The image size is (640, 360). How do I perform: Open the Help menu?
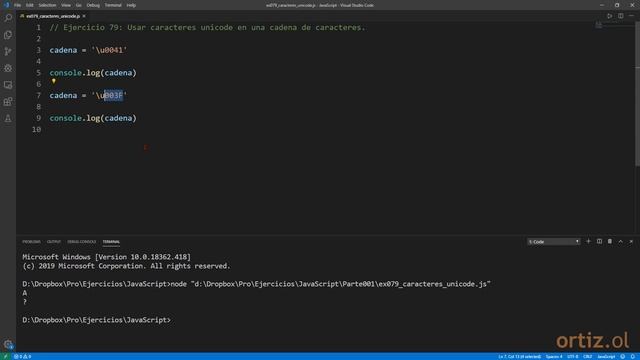[131, 5]
